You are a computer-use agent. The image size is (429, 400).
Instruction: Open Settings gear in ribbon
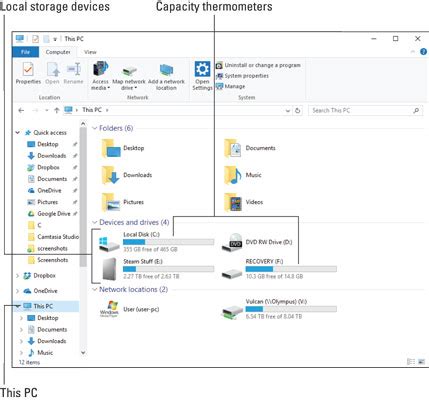(x=202, y=69)
